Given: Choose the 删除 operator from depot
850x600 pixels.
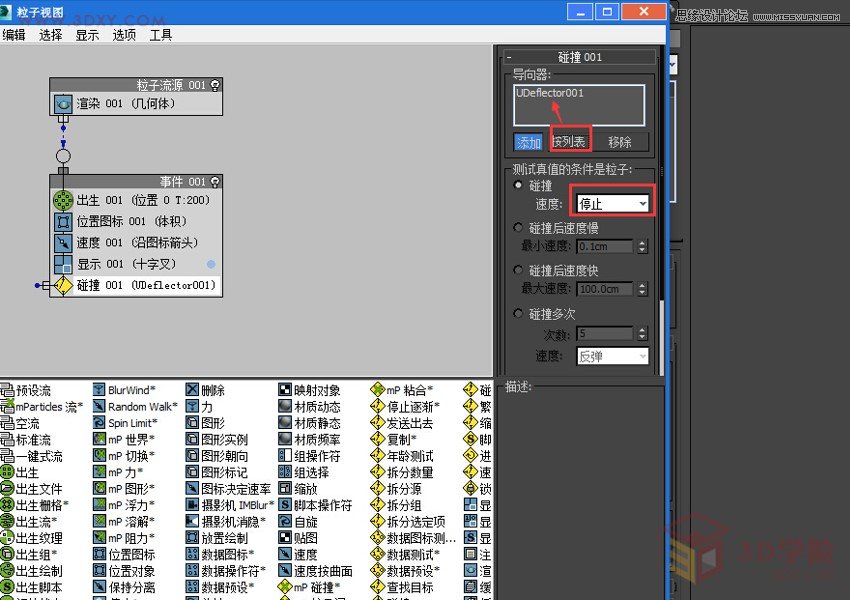Looking at the screenshot, I should click(x=192, y=391).
